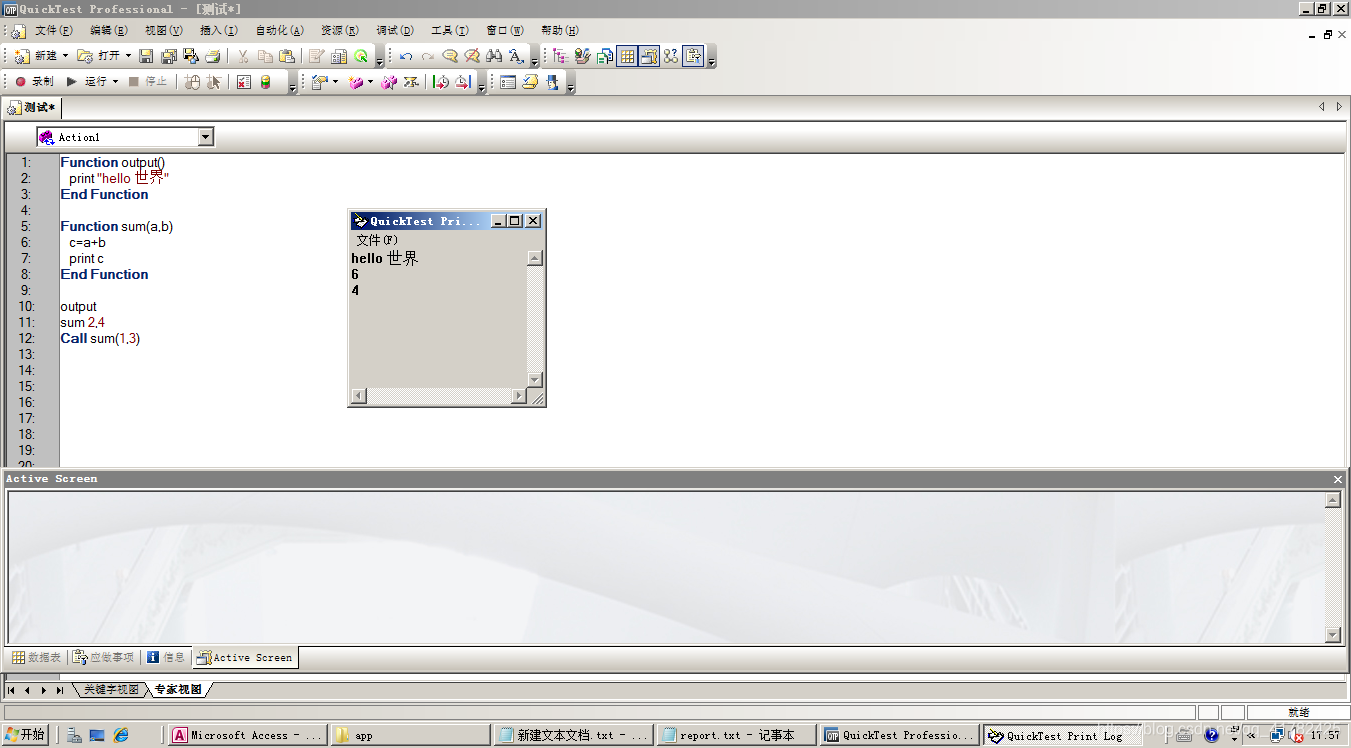This screenshot has height=748, width=1351.
Task: Open report.txt Notepad from taskbar
Action: [736, 735]
